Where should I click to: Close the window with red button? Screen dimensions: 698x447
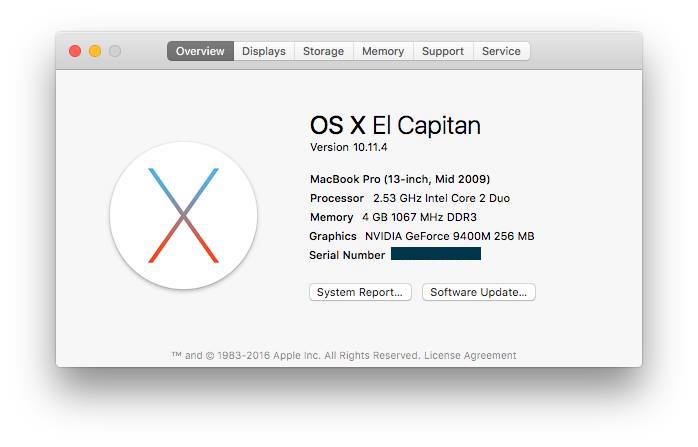coord(75,51)
